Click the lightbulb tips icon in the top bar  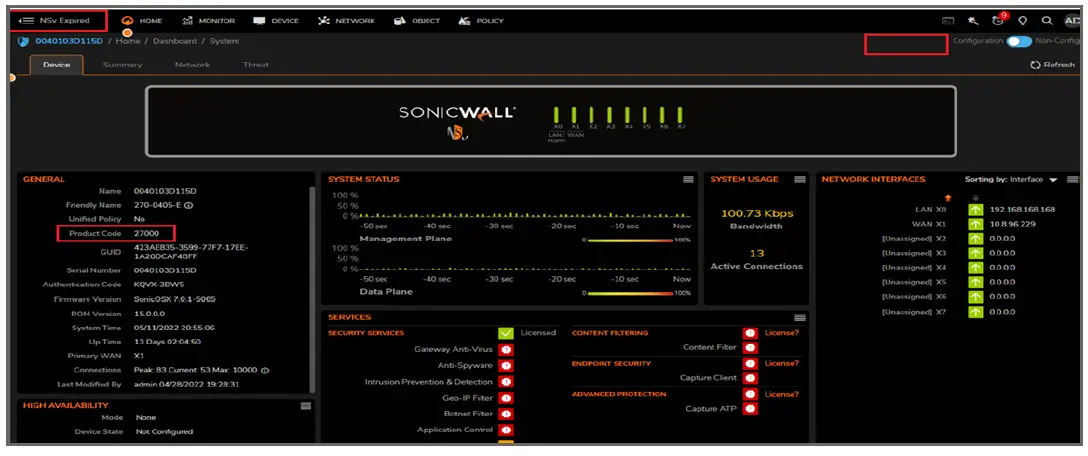1023,21
